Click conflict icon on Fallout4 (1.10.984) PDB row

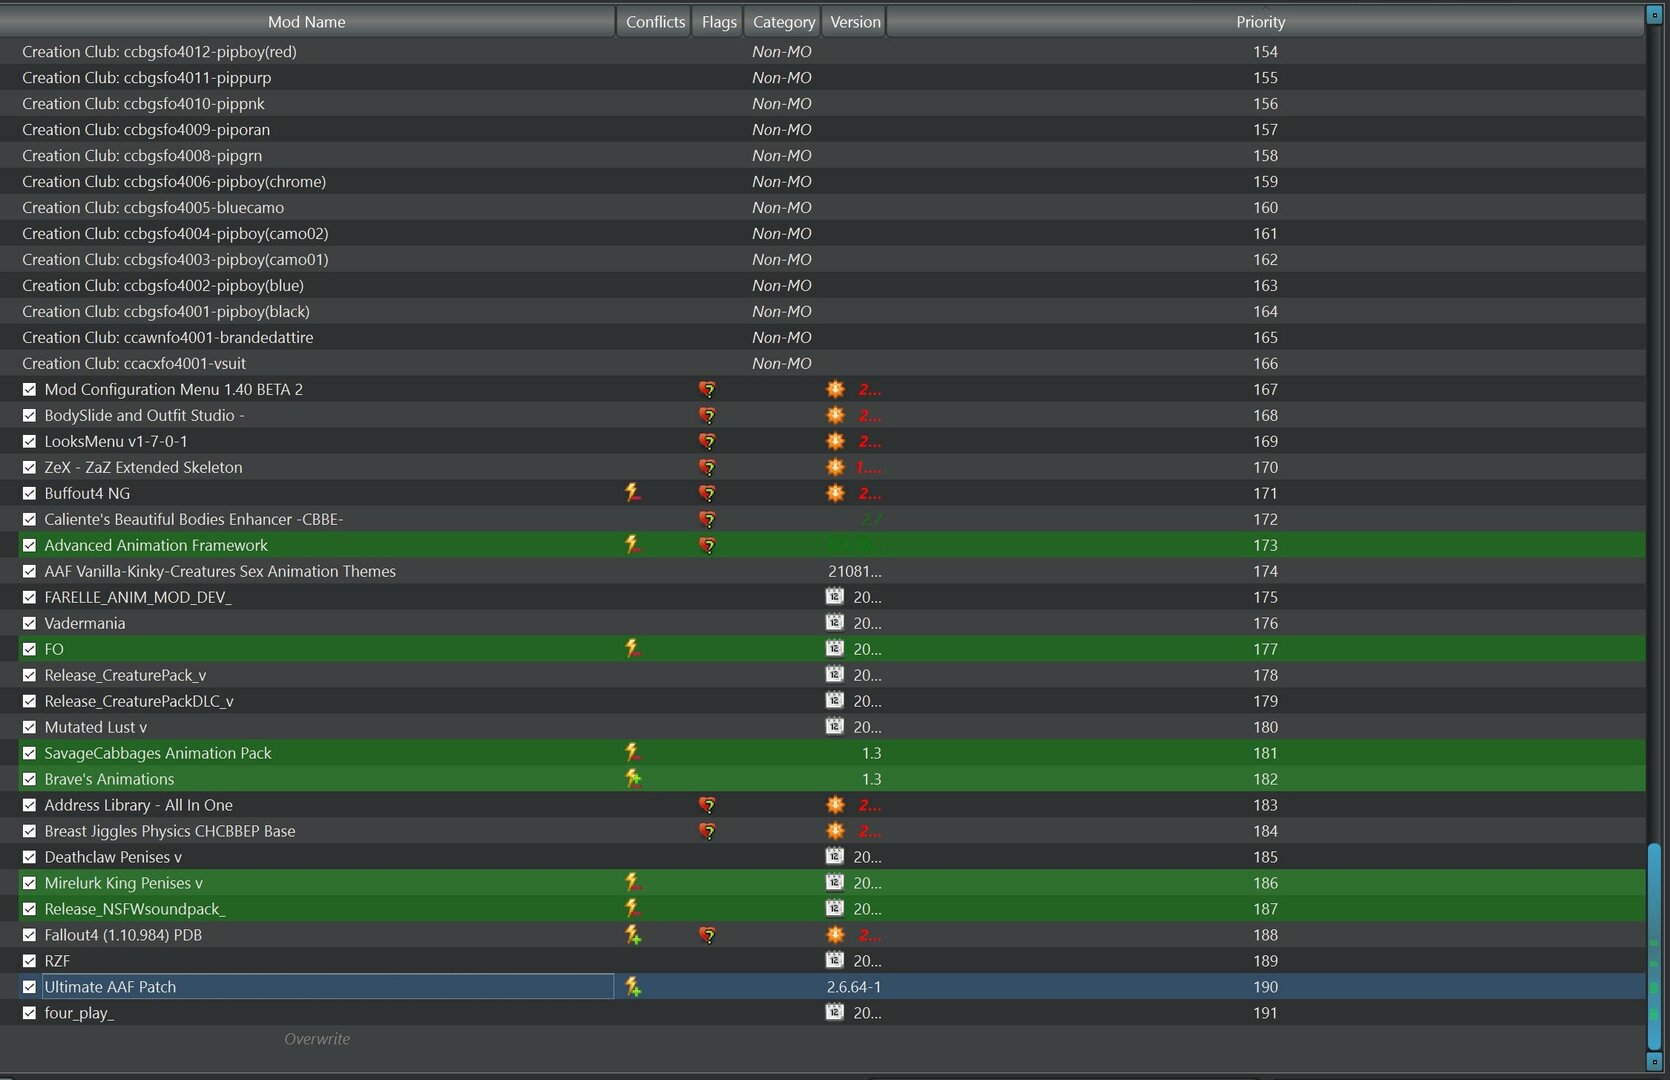(x=632, y=935)
